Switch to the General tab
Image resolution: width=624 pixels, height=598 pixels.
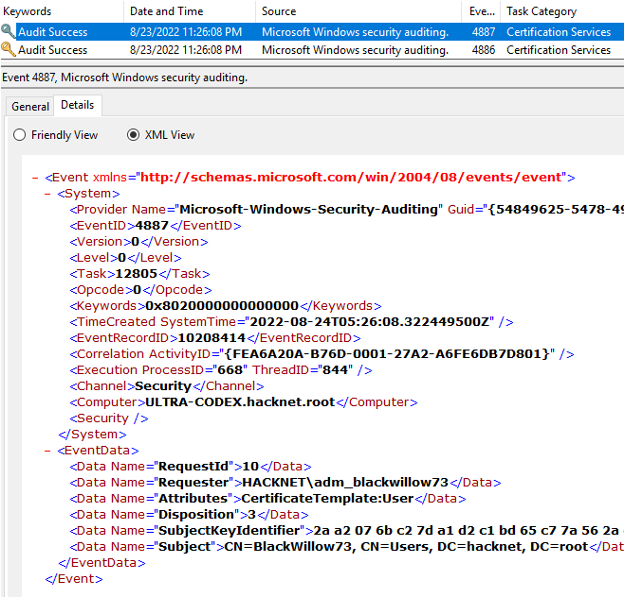(x=30, y=106)
